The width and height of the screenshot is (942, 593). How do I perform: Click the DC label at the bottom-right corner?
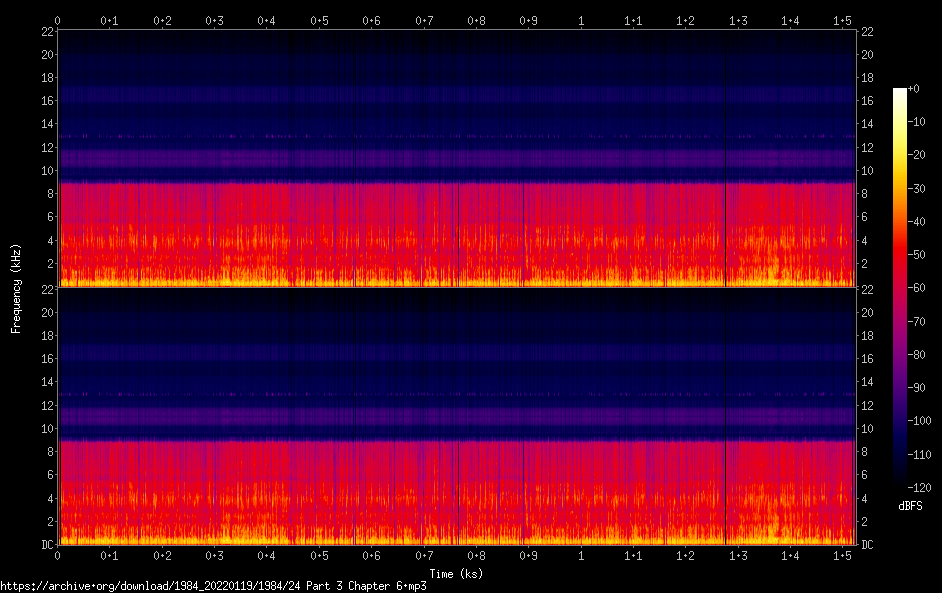pyautogui.click(x=868, y=545)
